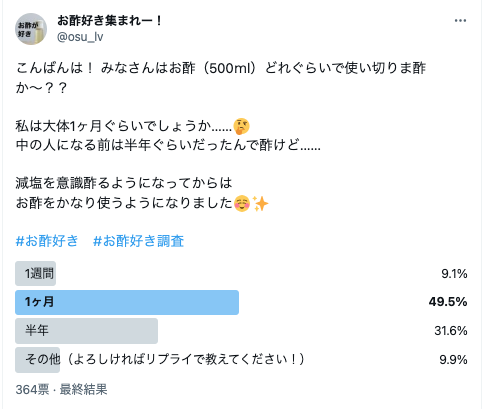Image resolution: width=483 pixels, height=409 pixels.
Task: Select the 半年 poll bar
Action: (86, 331)
